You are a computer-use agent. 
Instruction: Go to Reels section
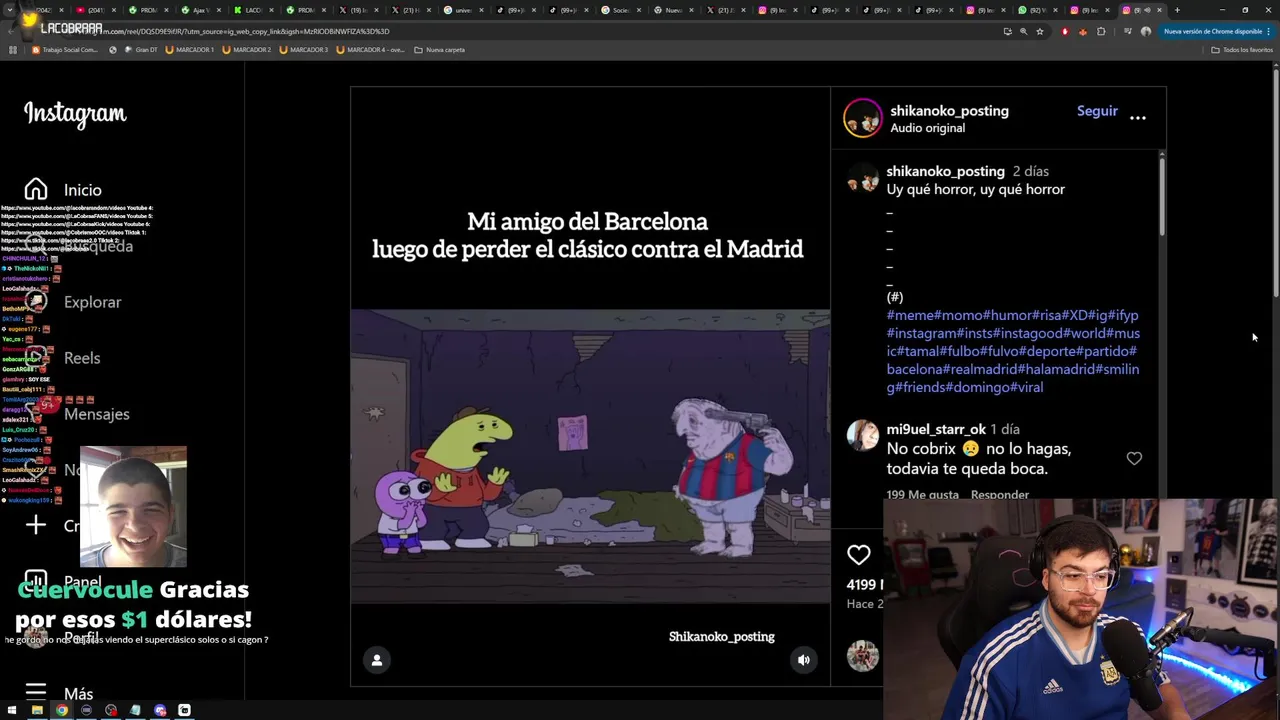pos(82,358)
